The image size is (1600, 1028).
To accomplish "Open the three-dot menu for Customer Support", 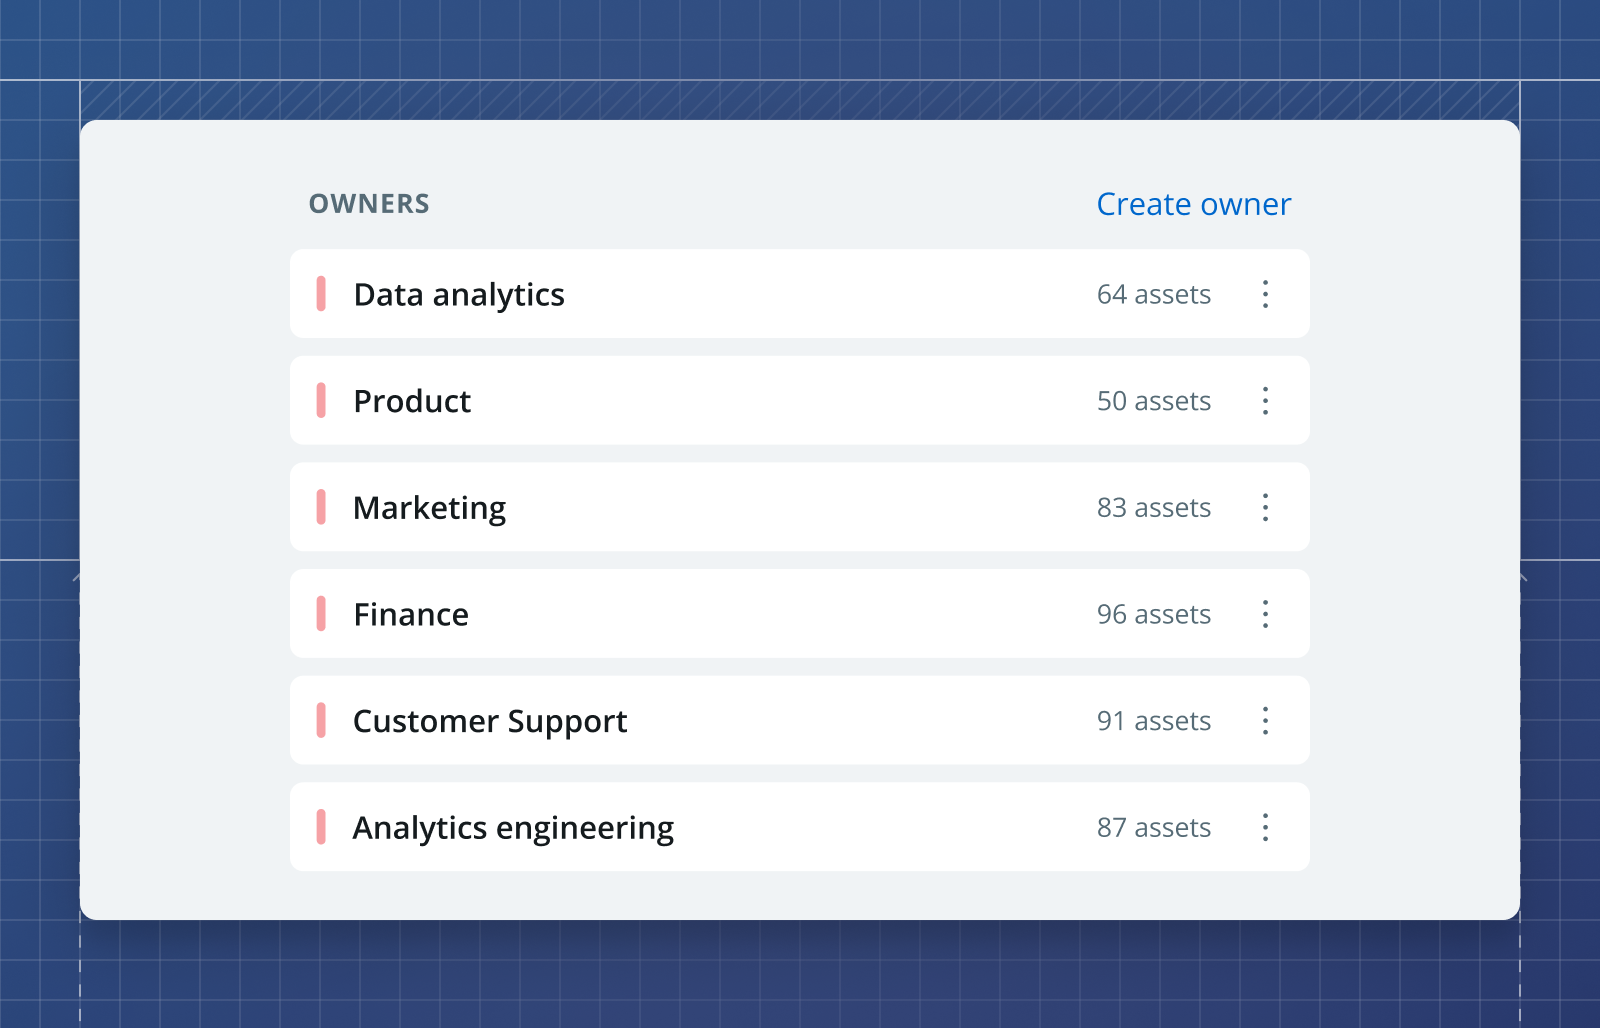I will pyautogui.click(x=1265, y=721).
